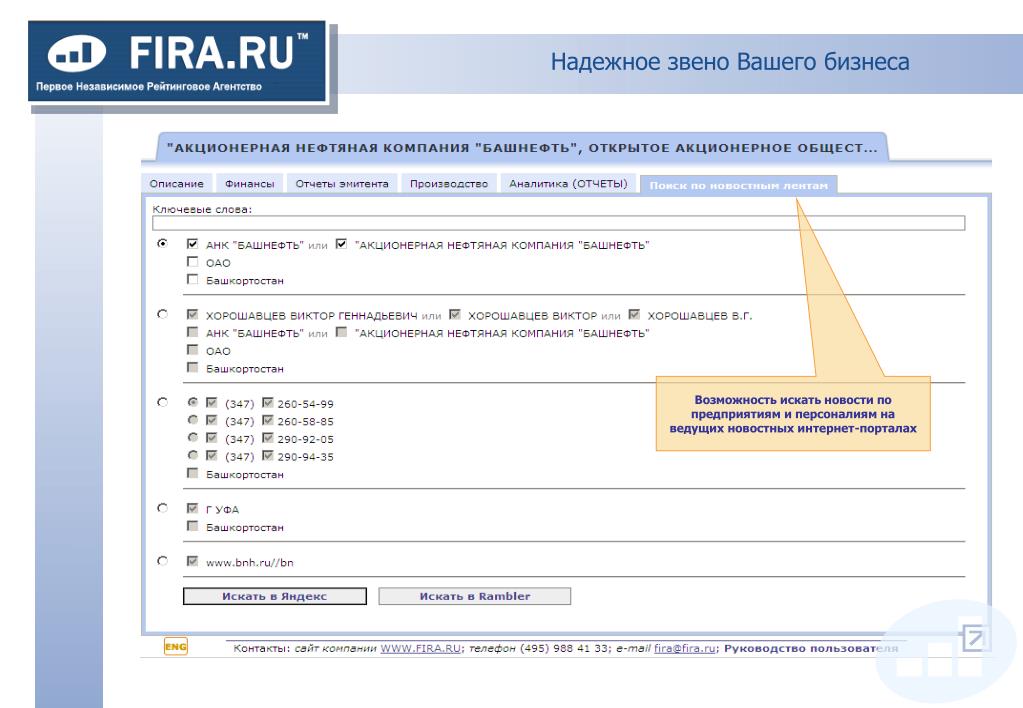Click the company title АКЦИОНЕРНАЯ НЕФТЯНАЯ КОМПАНИЯ "БАШНЕФТЬ" header
This screenshot has width=1023, height=708.
click(522, 148)
